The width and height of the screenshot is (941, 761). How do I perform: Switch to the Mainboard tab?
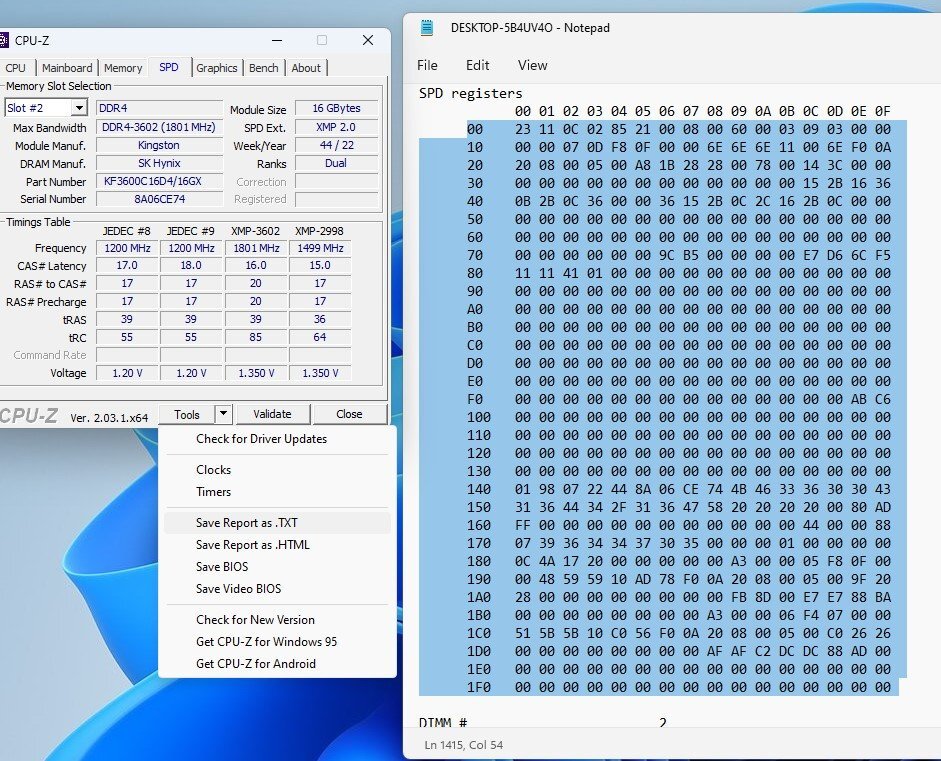(x=67, y=68)
